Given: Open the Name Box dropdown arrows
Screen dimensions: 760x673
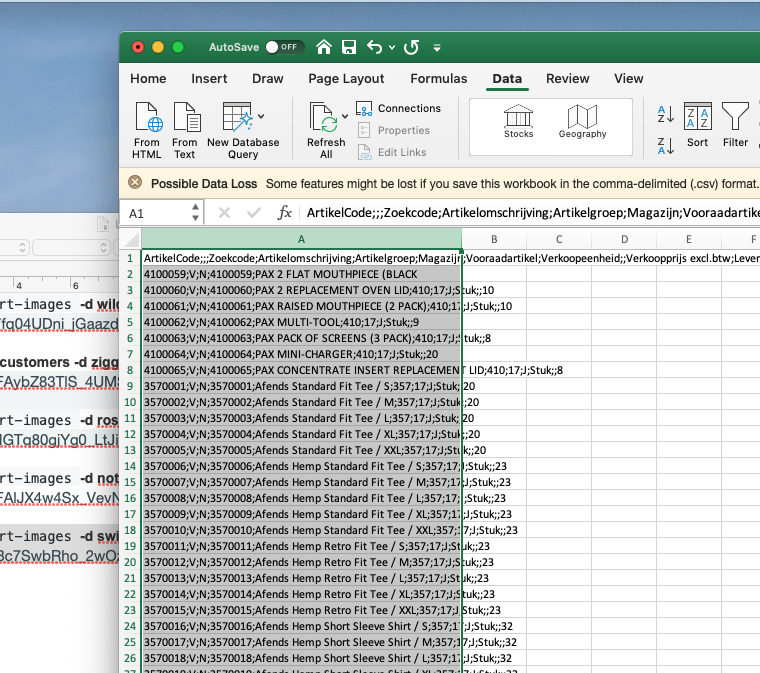Looking at the screenshot, I should [x=195, y=213].
